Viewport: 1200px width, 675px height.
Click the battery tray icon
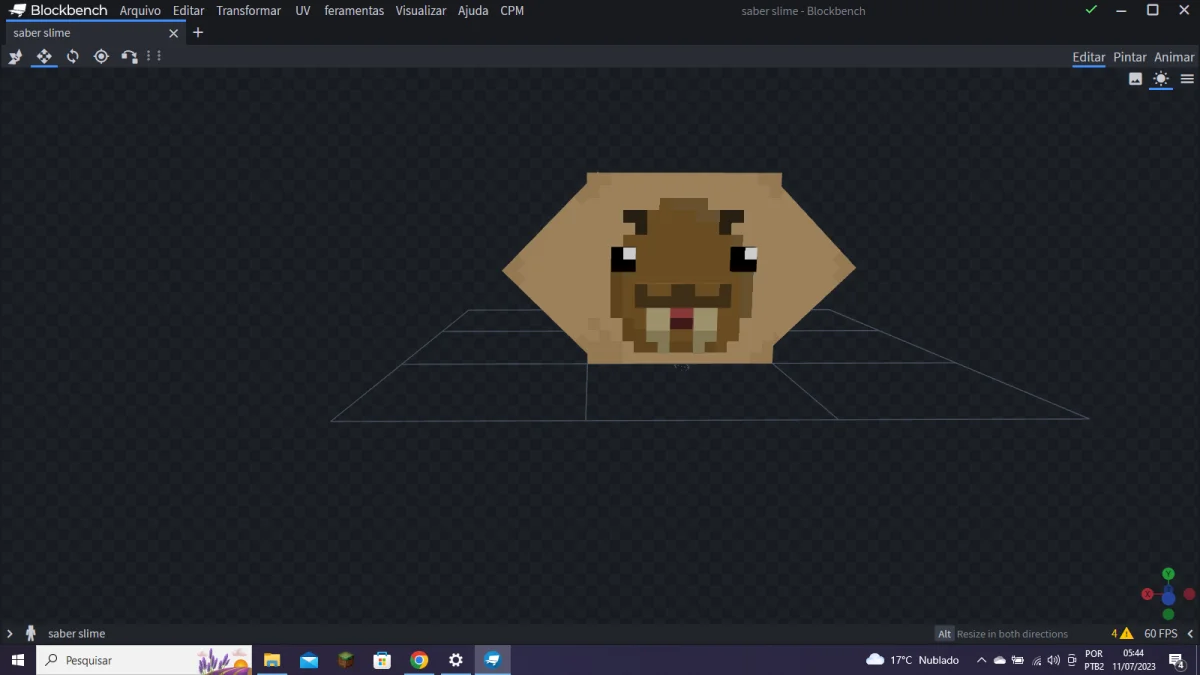pyautogui.click(x=1017, y=660)
